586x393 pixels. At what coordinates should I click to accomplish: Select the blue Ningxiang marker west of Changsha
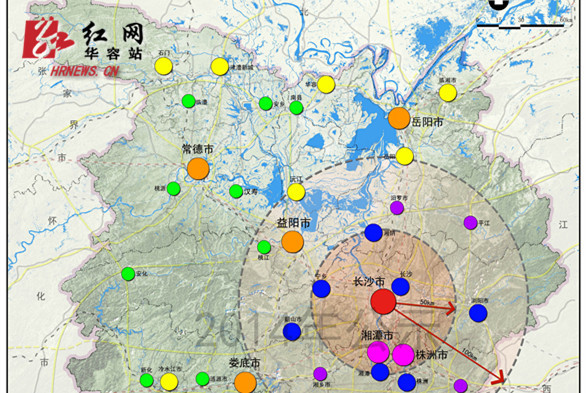(x=321, y=289)
